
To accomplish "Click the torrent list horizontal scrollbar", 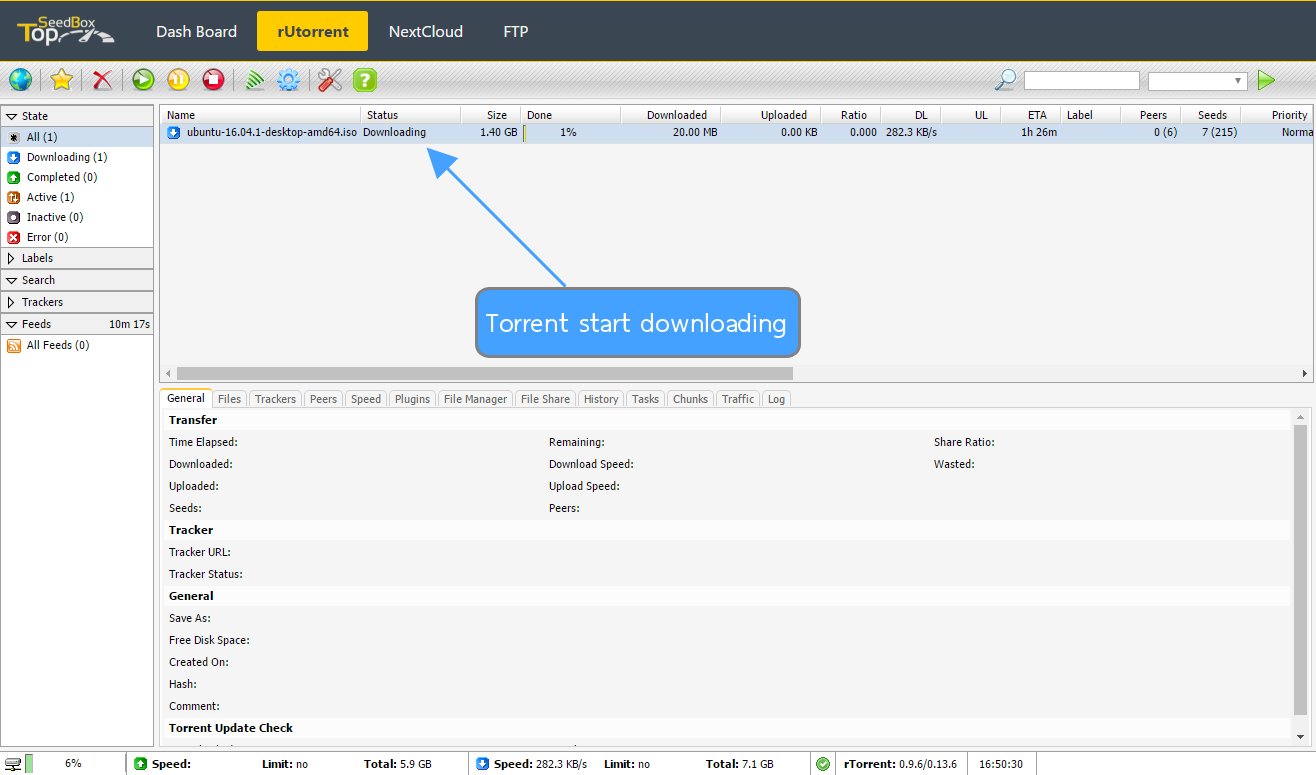I will click(486, 373).
